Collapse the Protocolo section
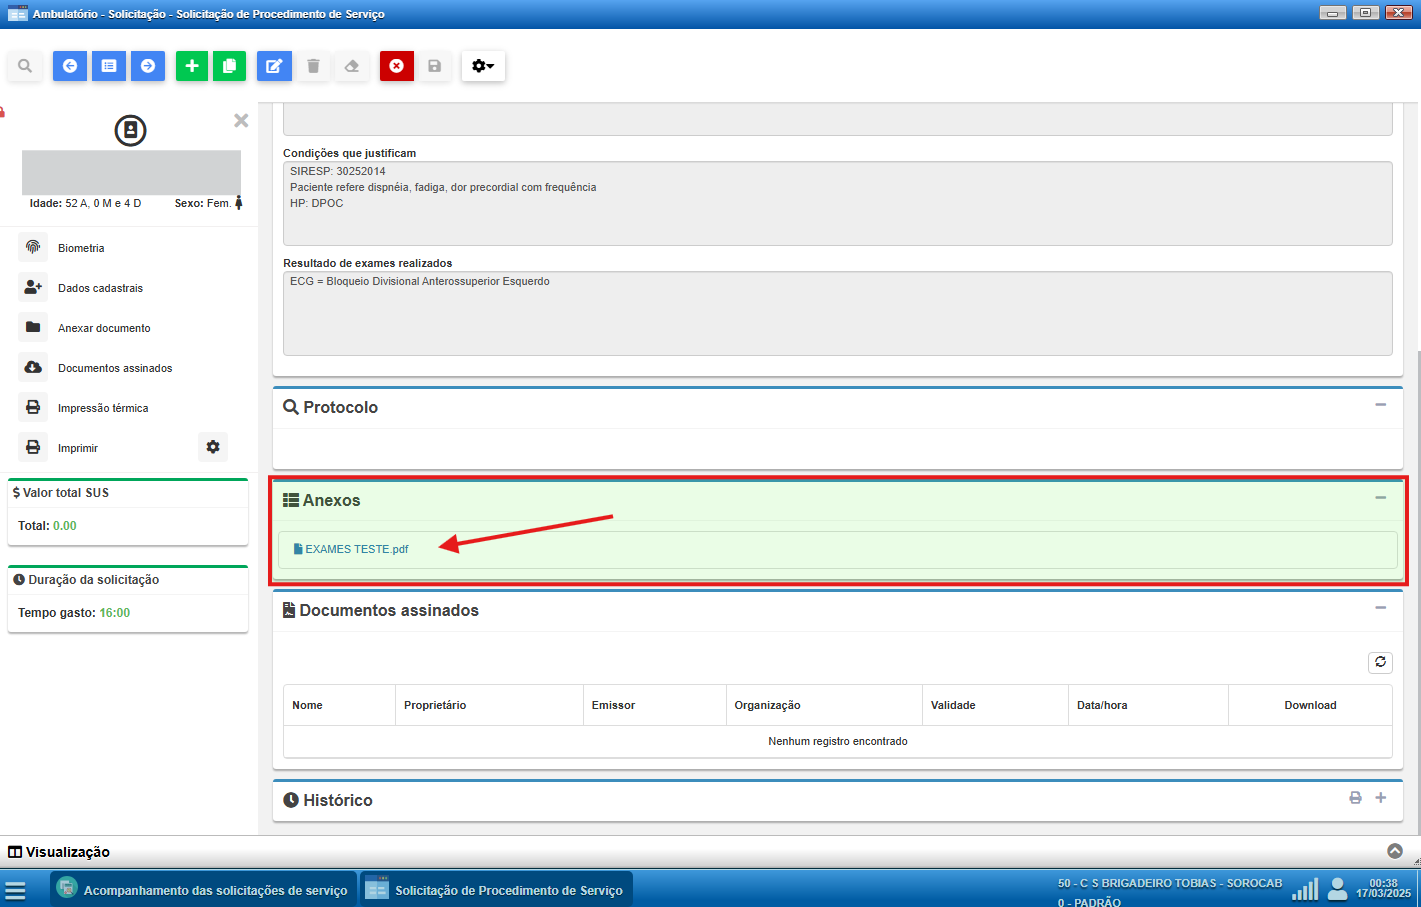This screenshot has width=1421, height=907. (x=1380, y=405)
